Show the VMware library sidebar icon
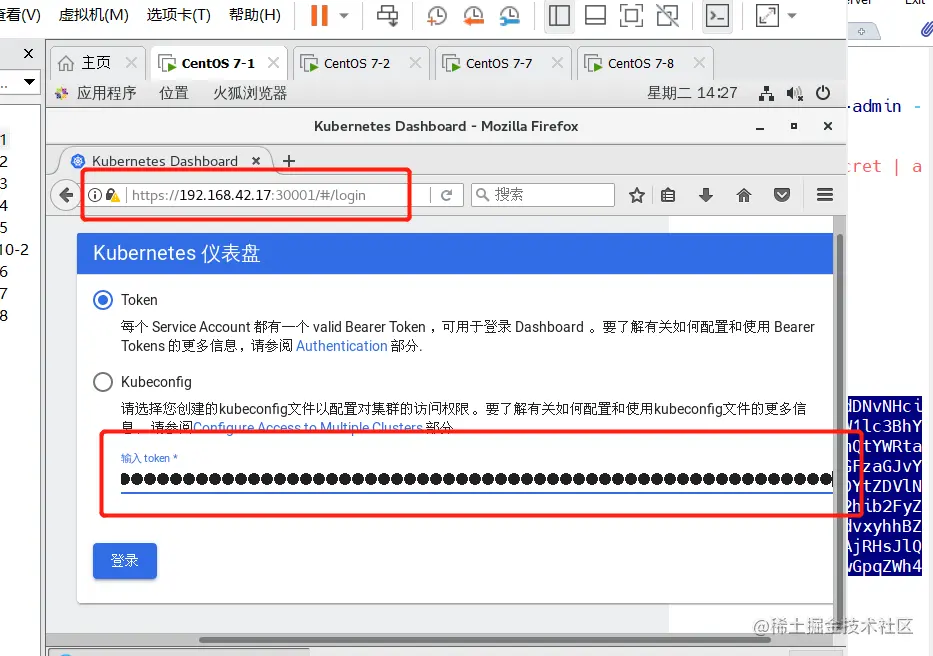 pos(559,15)
